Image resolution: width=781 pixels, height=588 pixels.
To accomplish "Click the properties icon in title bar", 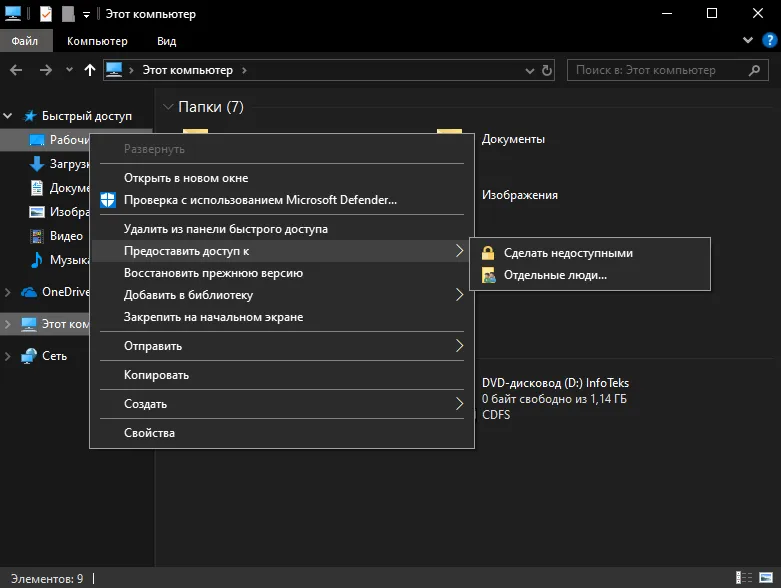I will [45, 14].
